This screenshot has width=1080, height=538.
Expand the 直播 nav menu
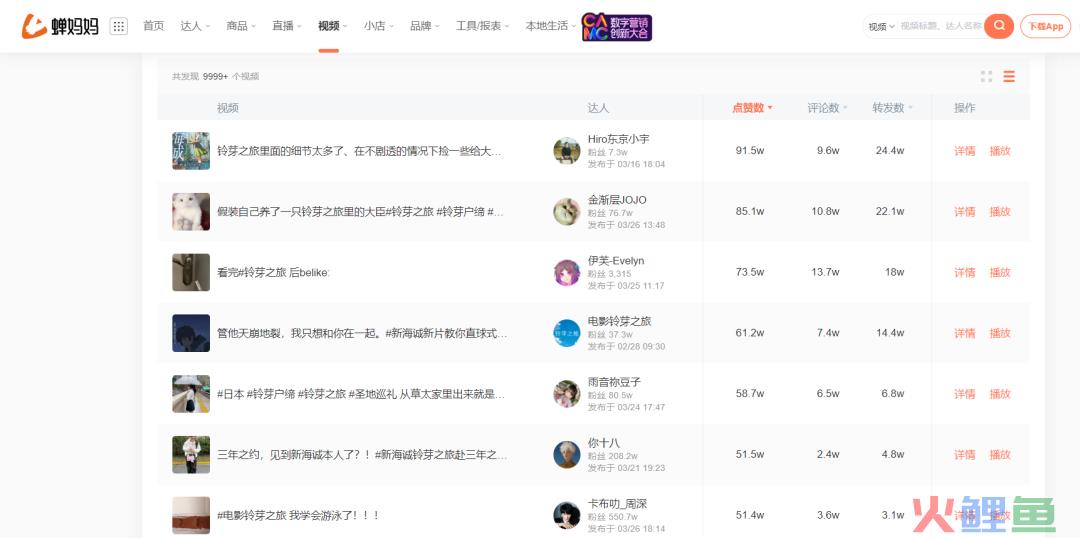coord(287,26)
